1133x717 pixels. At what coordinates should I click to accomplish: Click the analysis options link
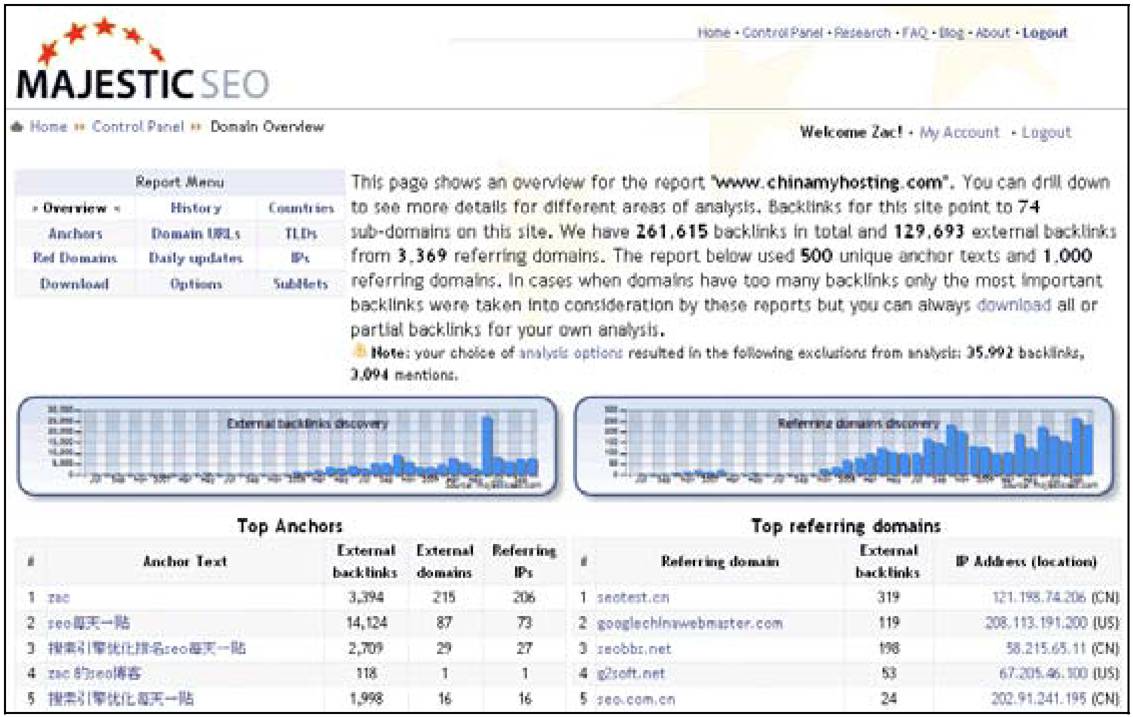571,353
